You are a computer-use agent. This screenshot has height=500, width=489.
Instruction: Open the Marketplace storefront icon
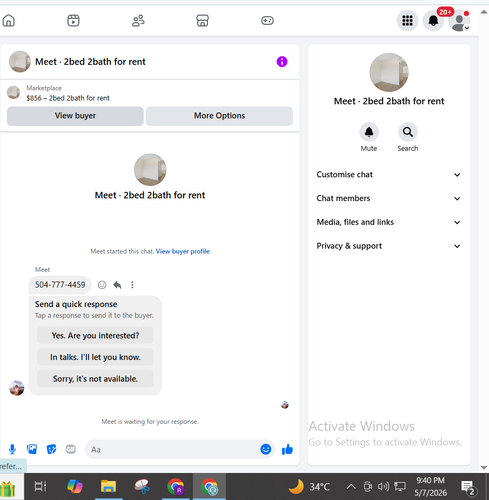pyautogui.click(x=202, y=20)
